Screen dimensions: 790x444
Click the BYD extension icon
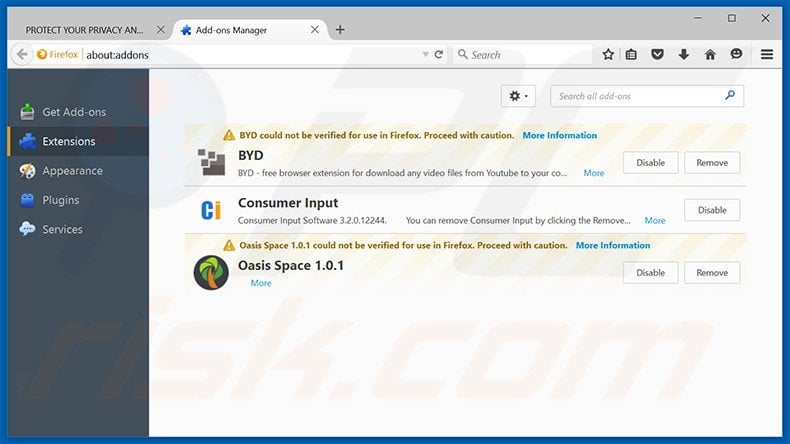pos(211,162)
